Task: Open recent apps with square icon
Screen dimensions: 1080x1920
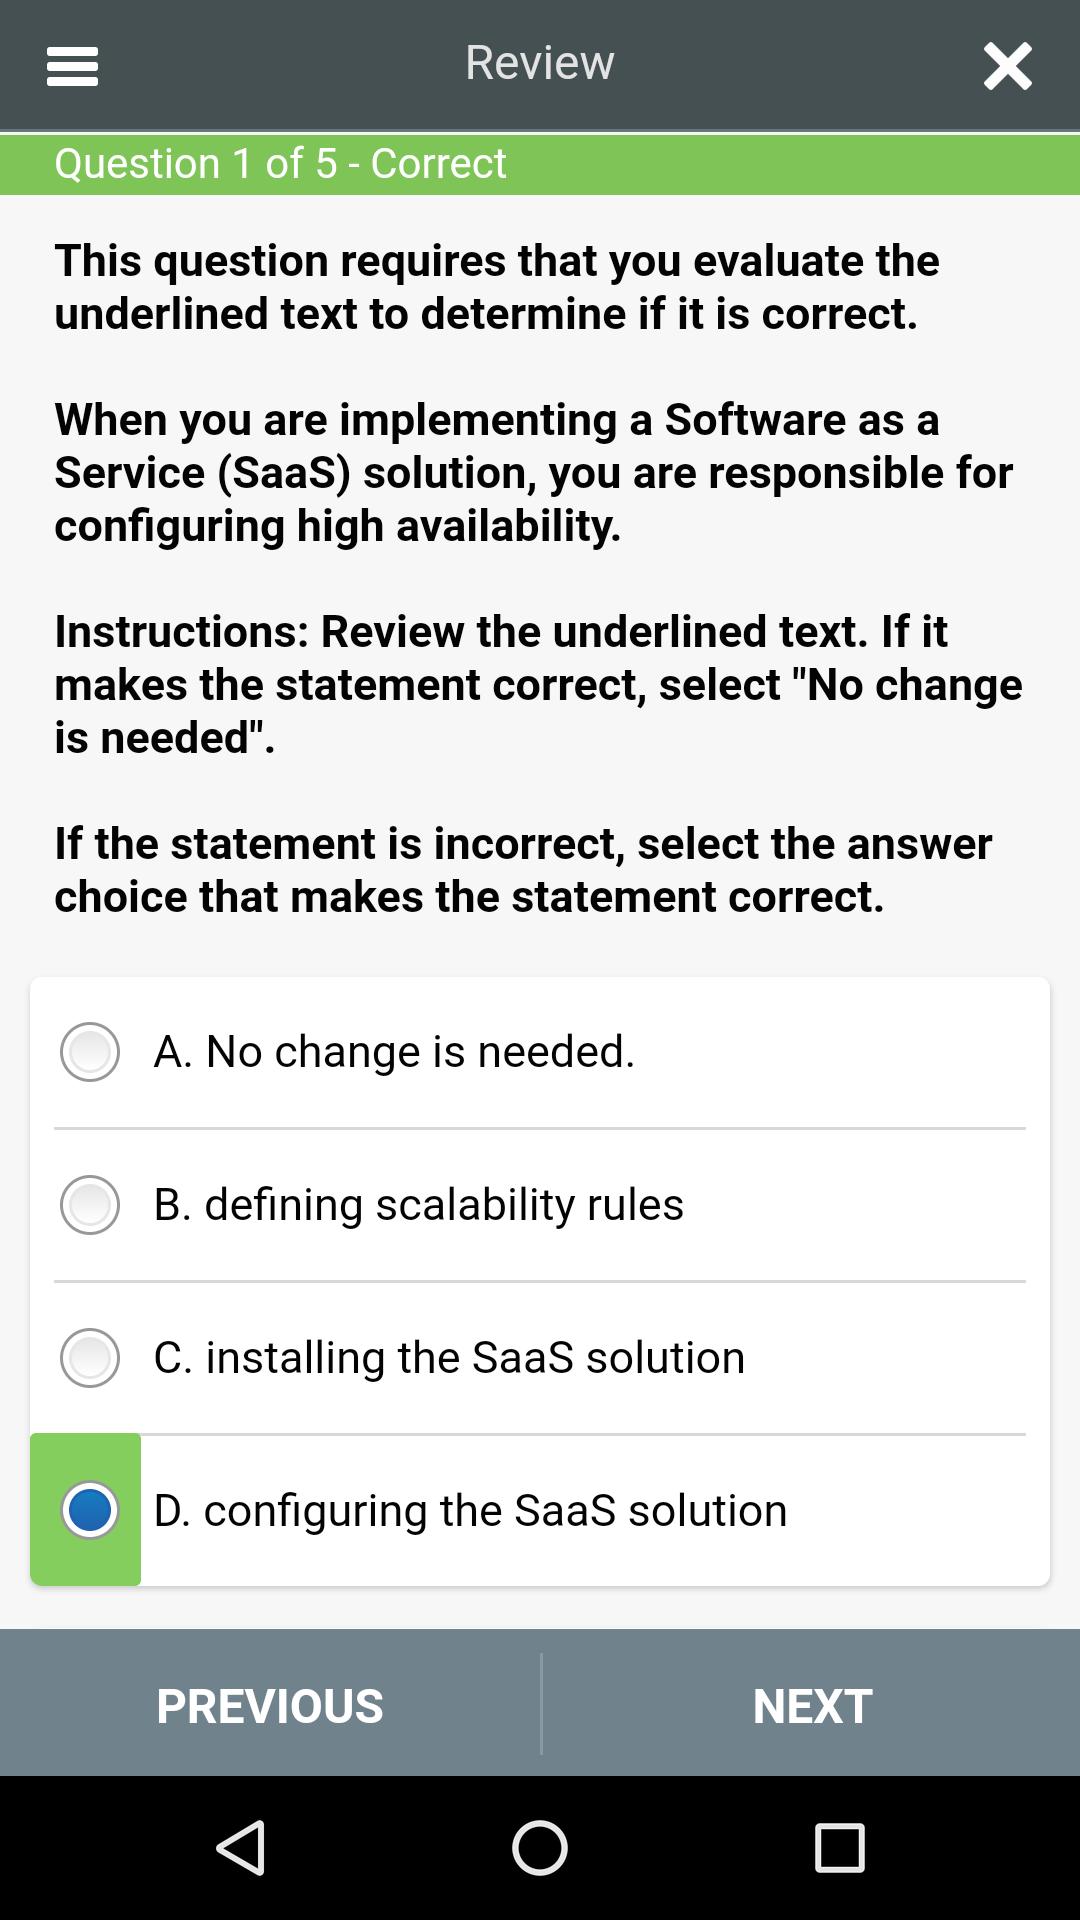Action: point(839,1847)
